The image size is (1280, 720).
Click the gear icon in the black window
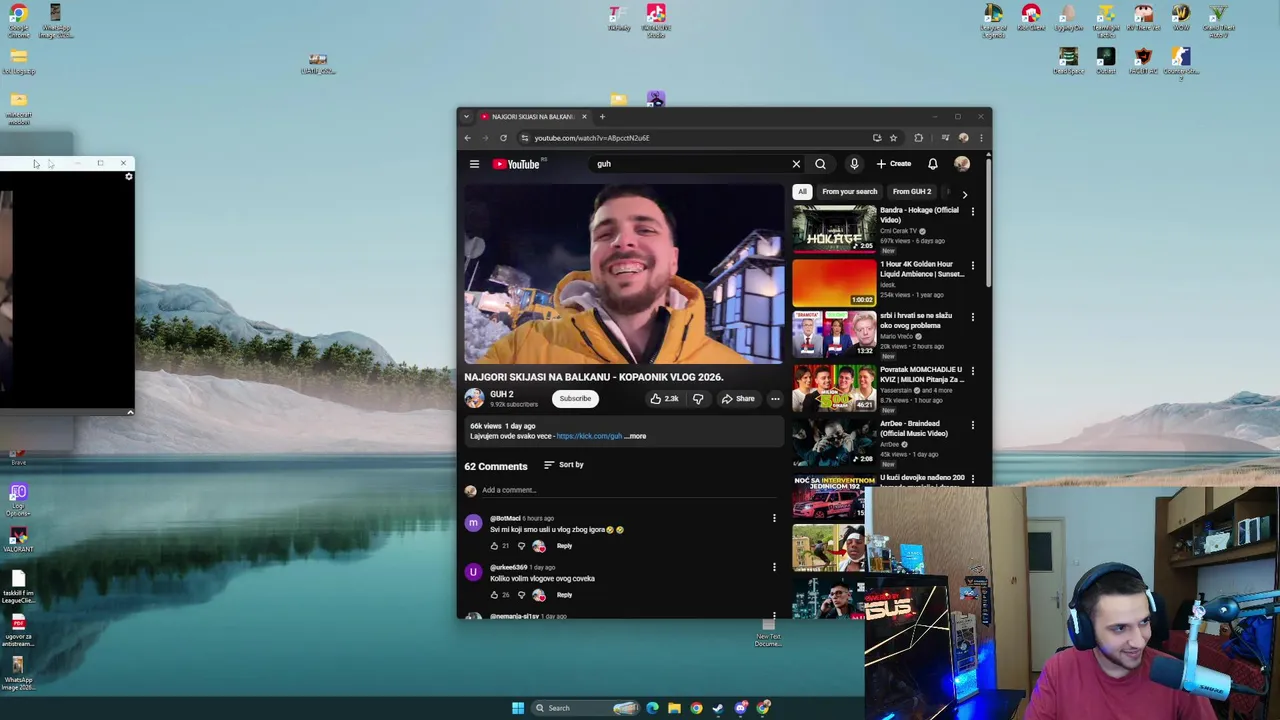click(x=128, y=177)
